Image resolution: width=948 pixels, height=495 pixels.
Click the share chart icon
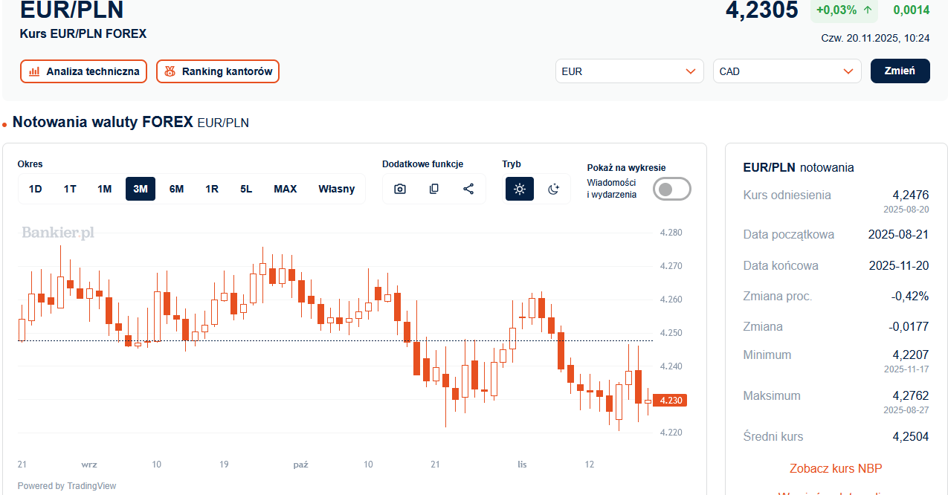[x=469, y=189]
